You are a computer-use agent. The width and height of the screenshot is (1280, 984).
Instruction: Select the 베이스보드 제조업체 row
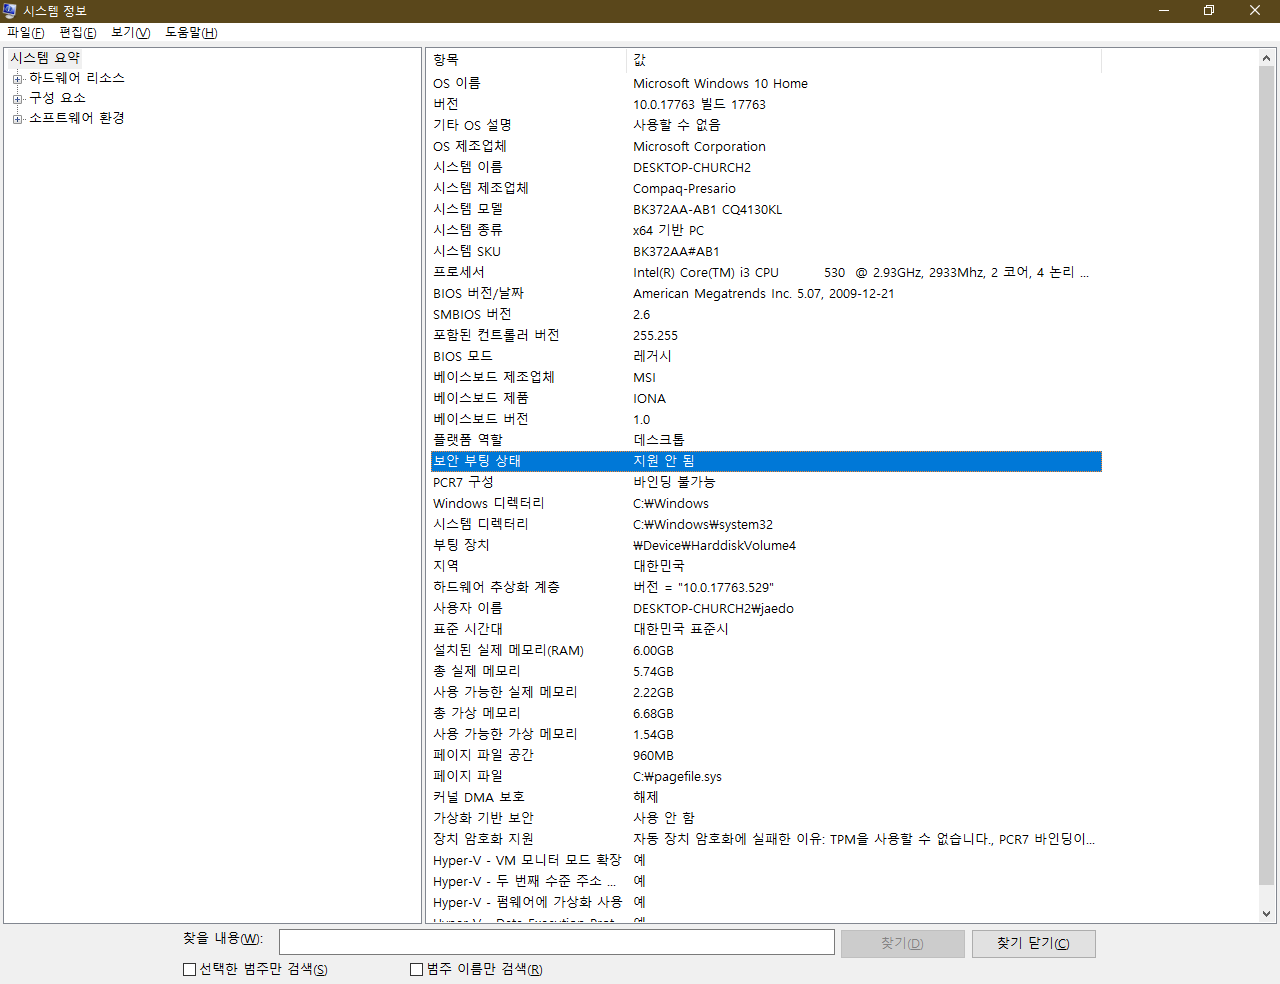click(x=766, y=377)
